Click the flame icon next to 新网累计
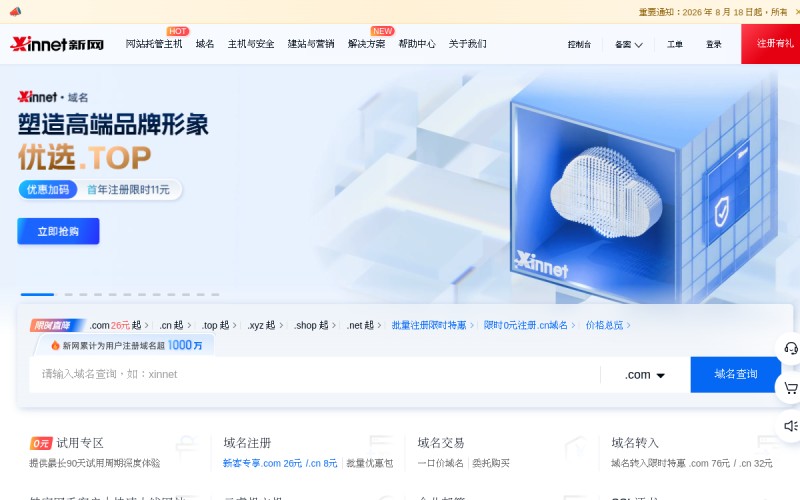 click(x=55, y=345)
